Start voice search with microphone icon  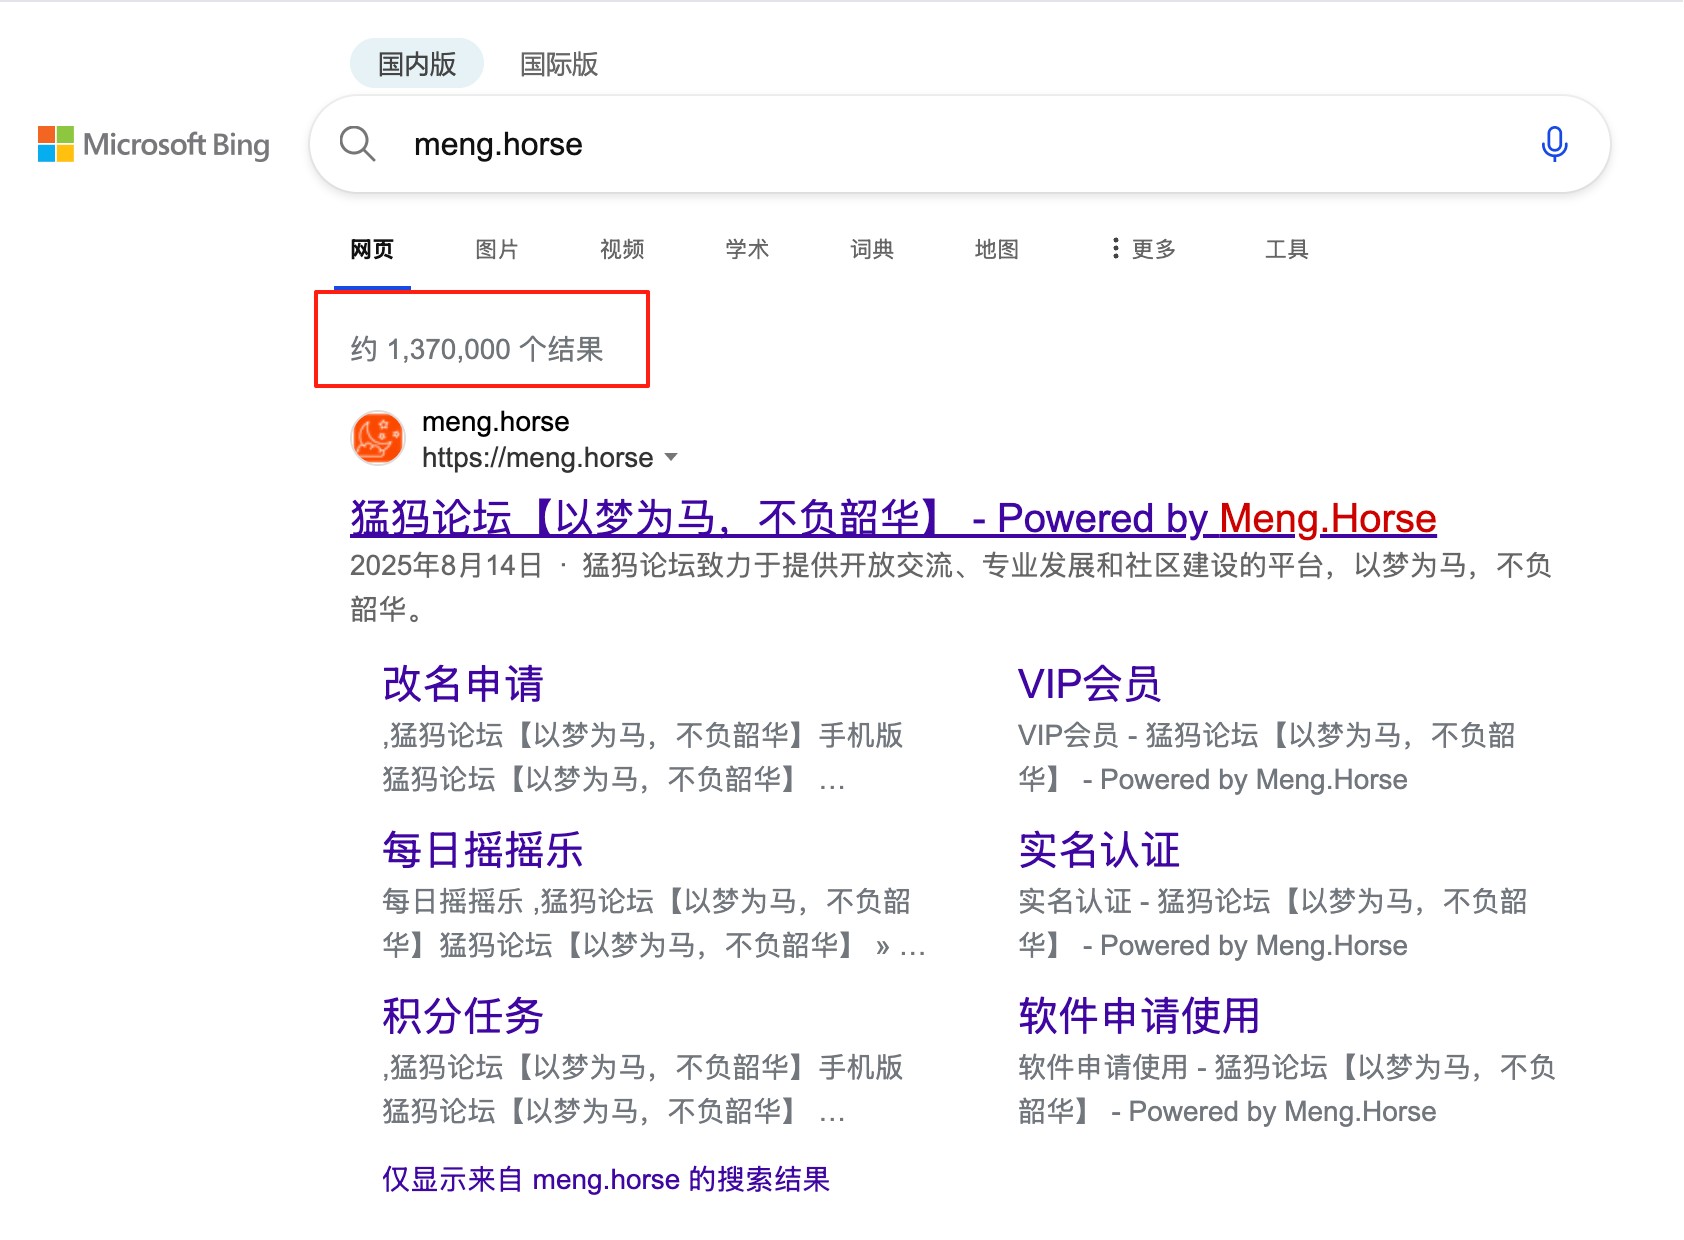[x=1554, y=144]
